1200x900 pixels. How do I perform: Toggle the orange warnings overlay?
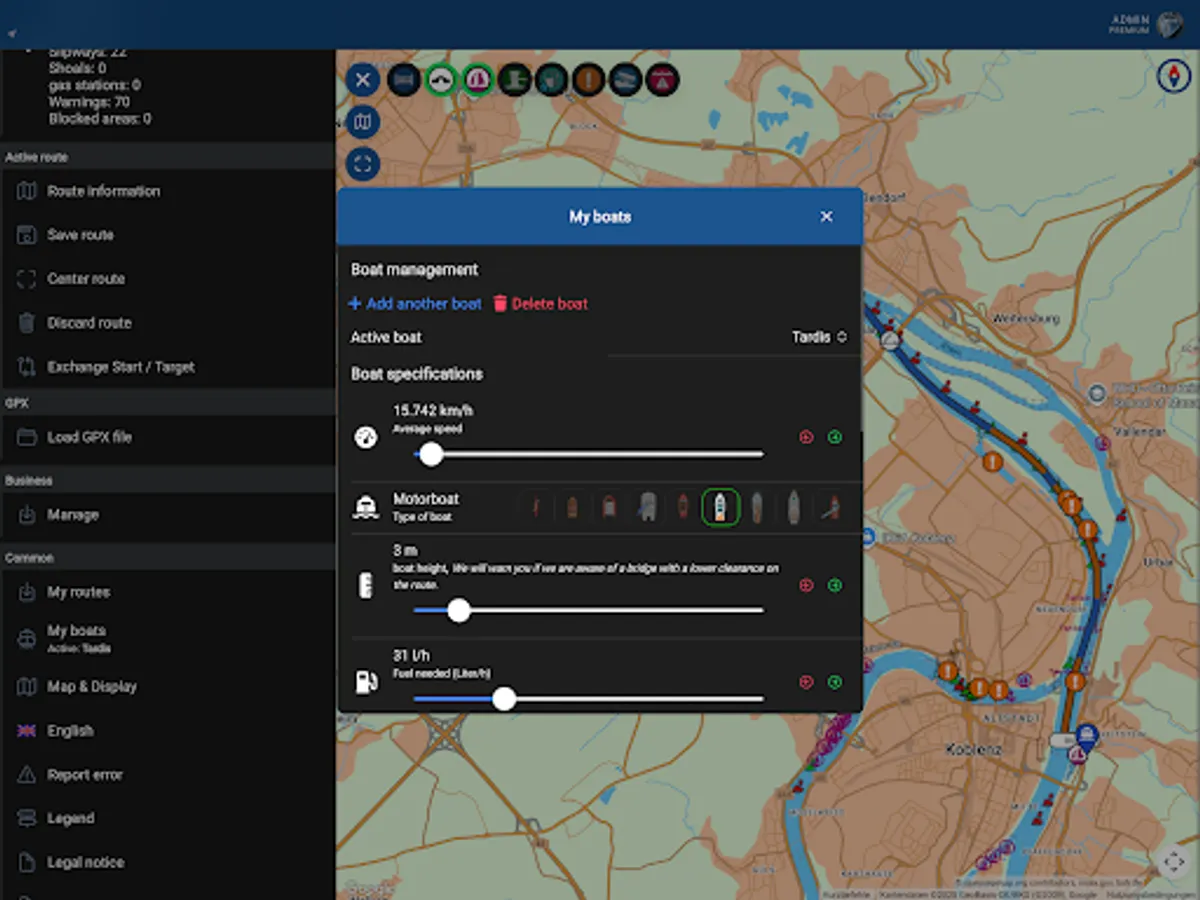(588, 80)
